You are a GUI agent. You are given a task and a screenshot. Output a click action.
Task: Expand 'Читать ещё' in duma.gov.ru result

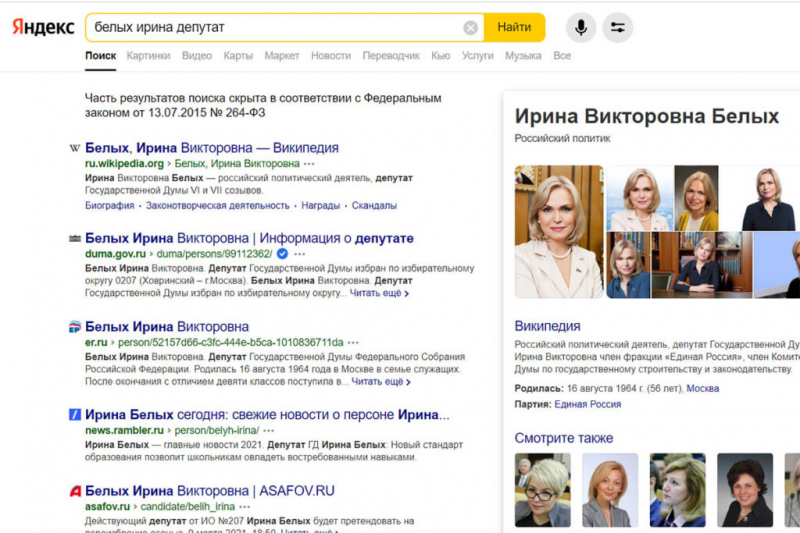point(379,294)
